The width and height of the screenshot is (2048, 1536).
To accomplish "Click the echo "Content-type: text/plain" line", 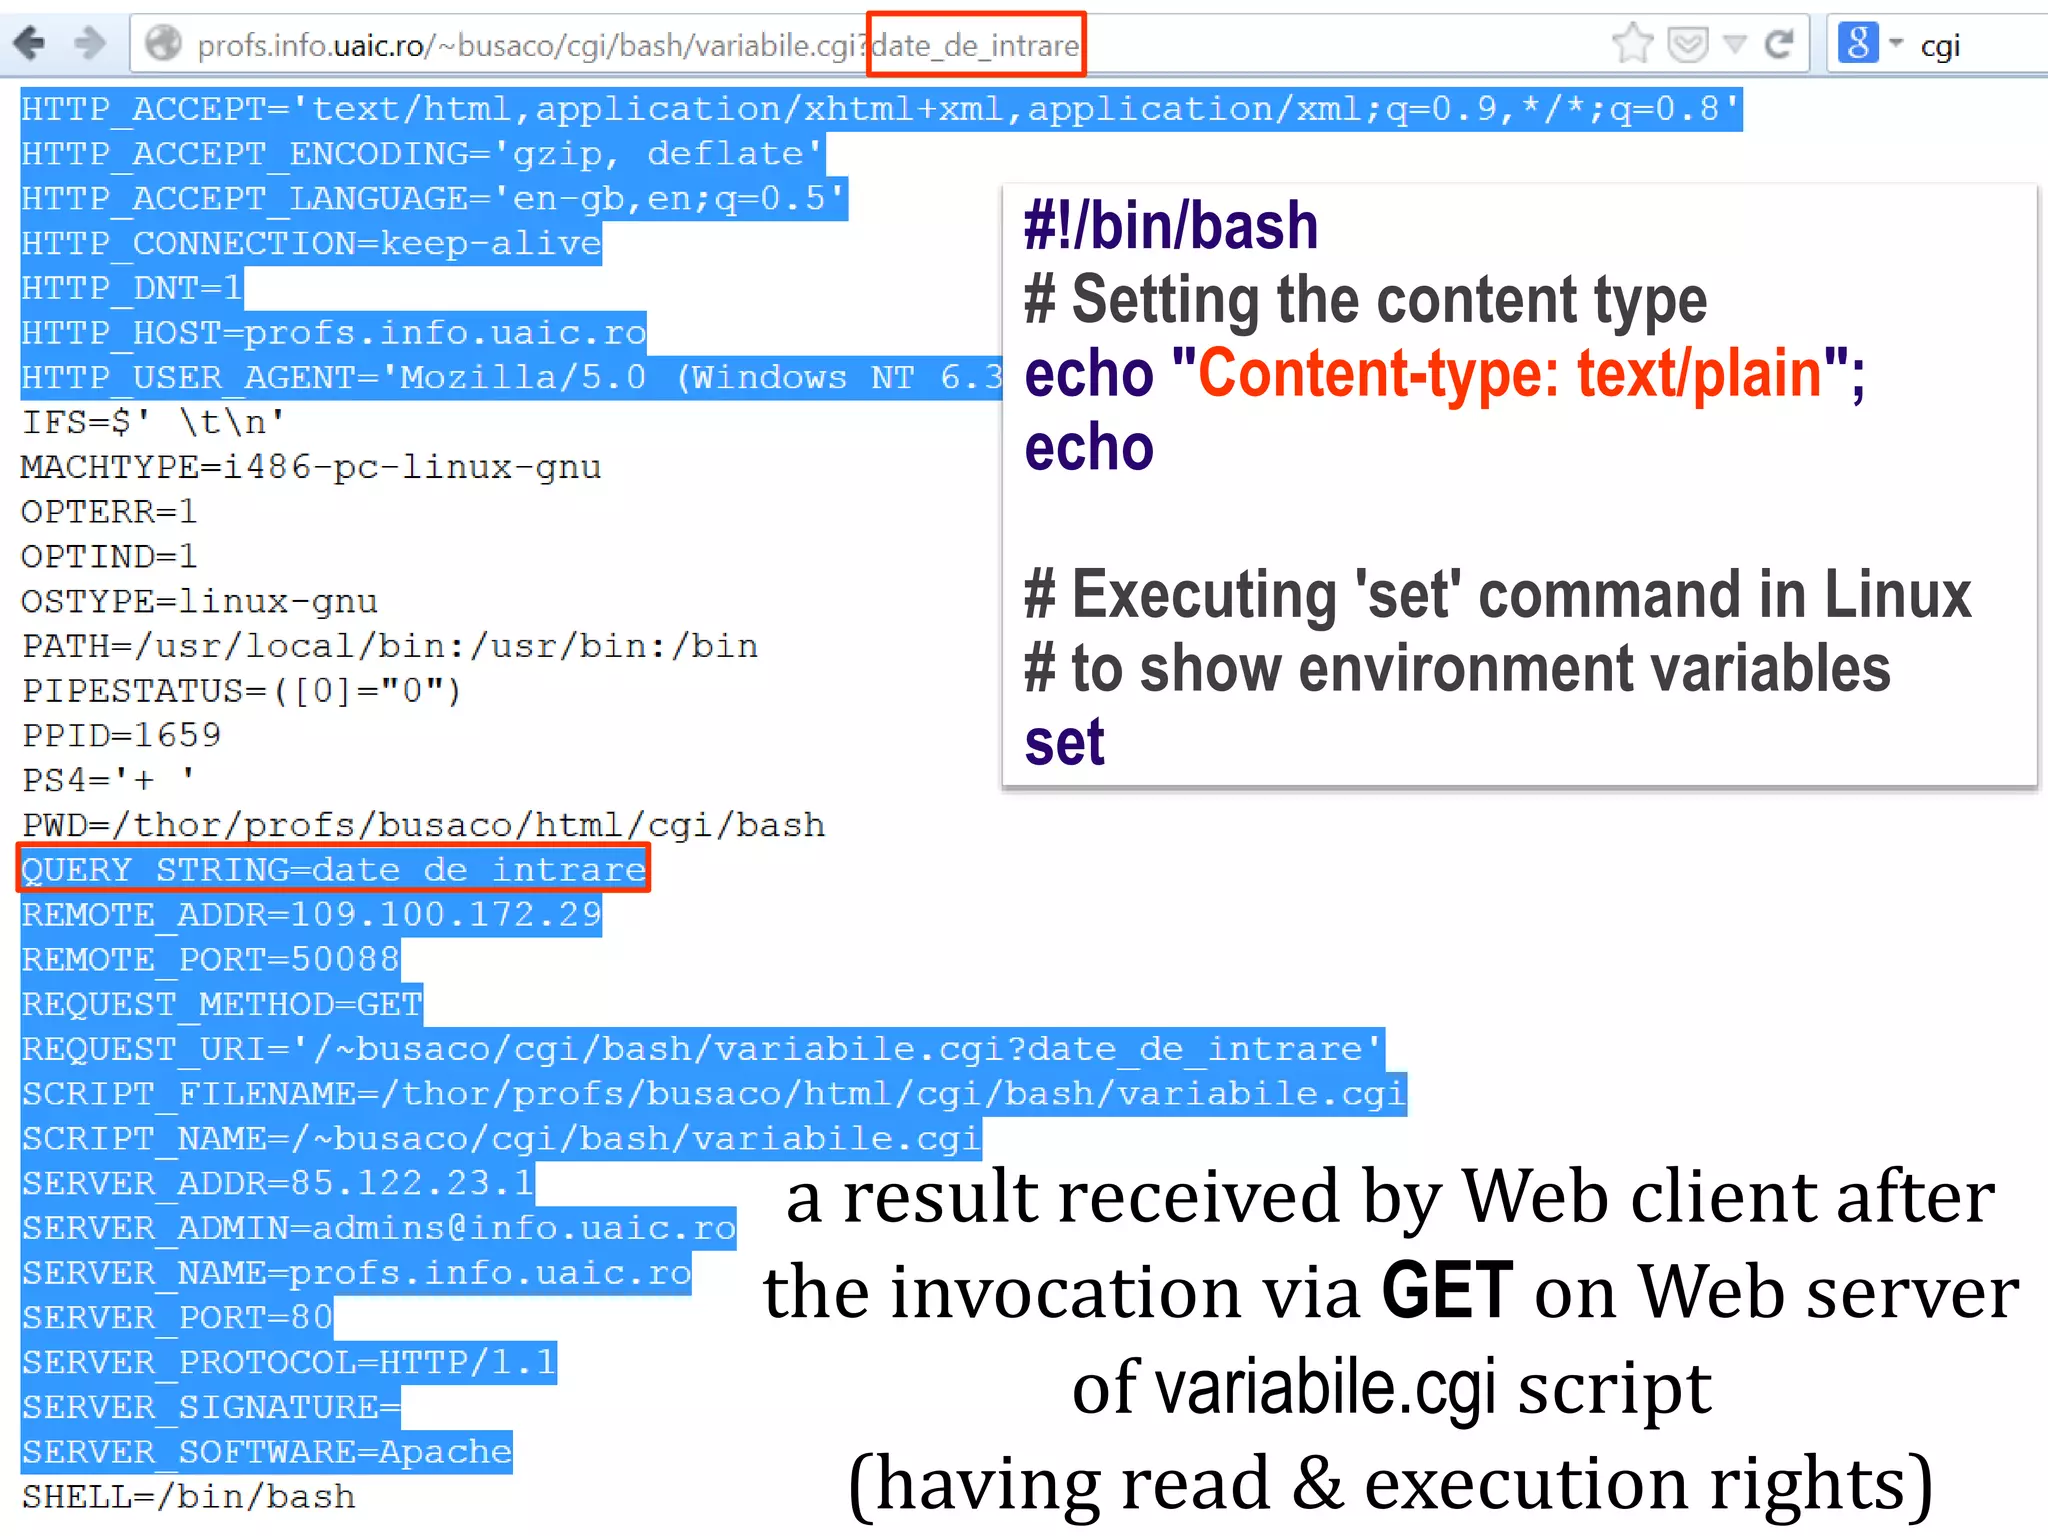I will coord(1445,375).
